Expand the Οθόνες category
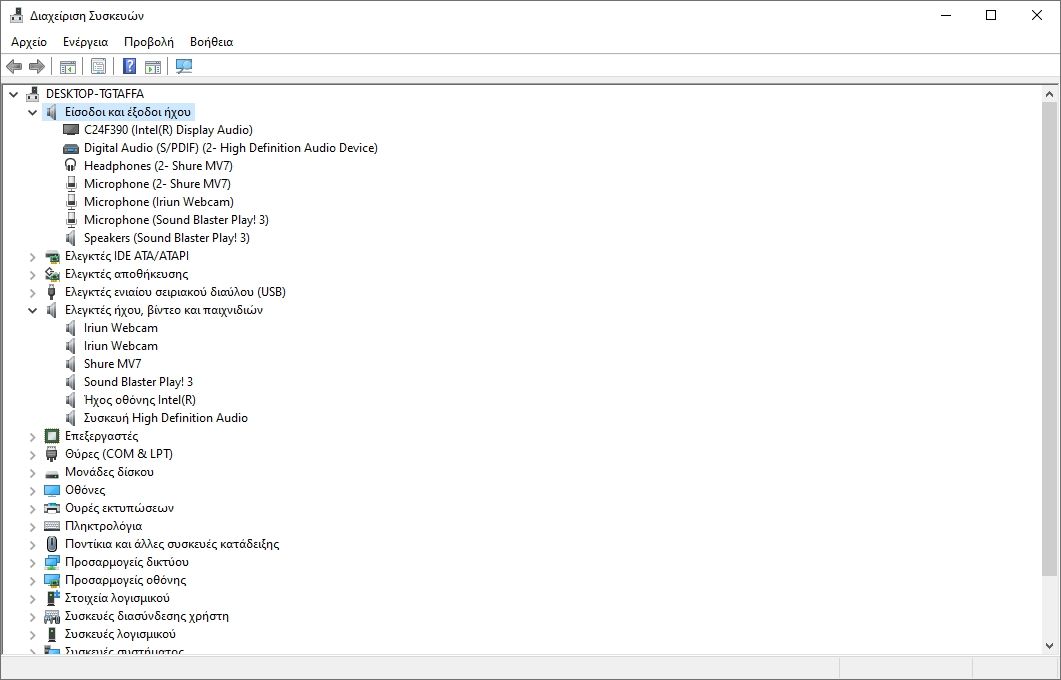This screenshot has width=1061, height=680. pyautogui.click(x=30, y=489)
